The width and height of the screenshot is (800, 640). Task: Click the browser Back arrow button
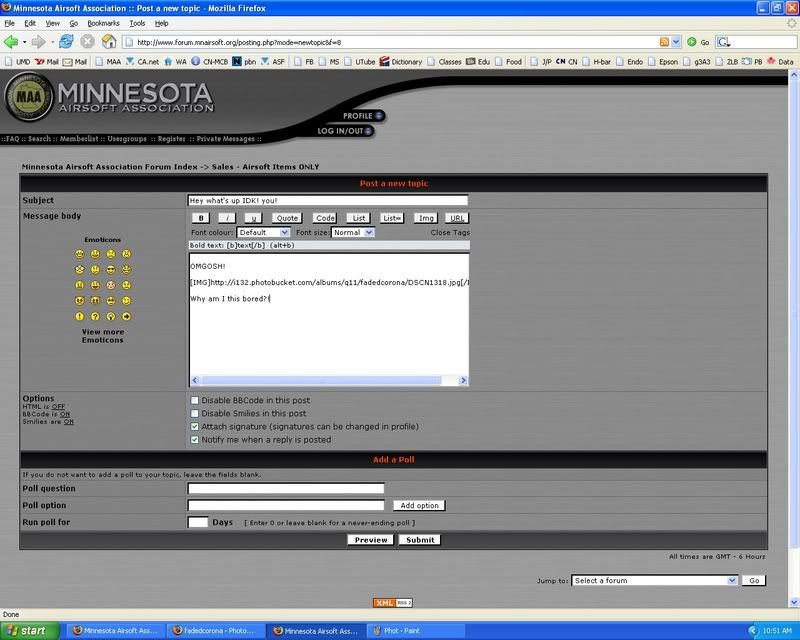[13, 42]
